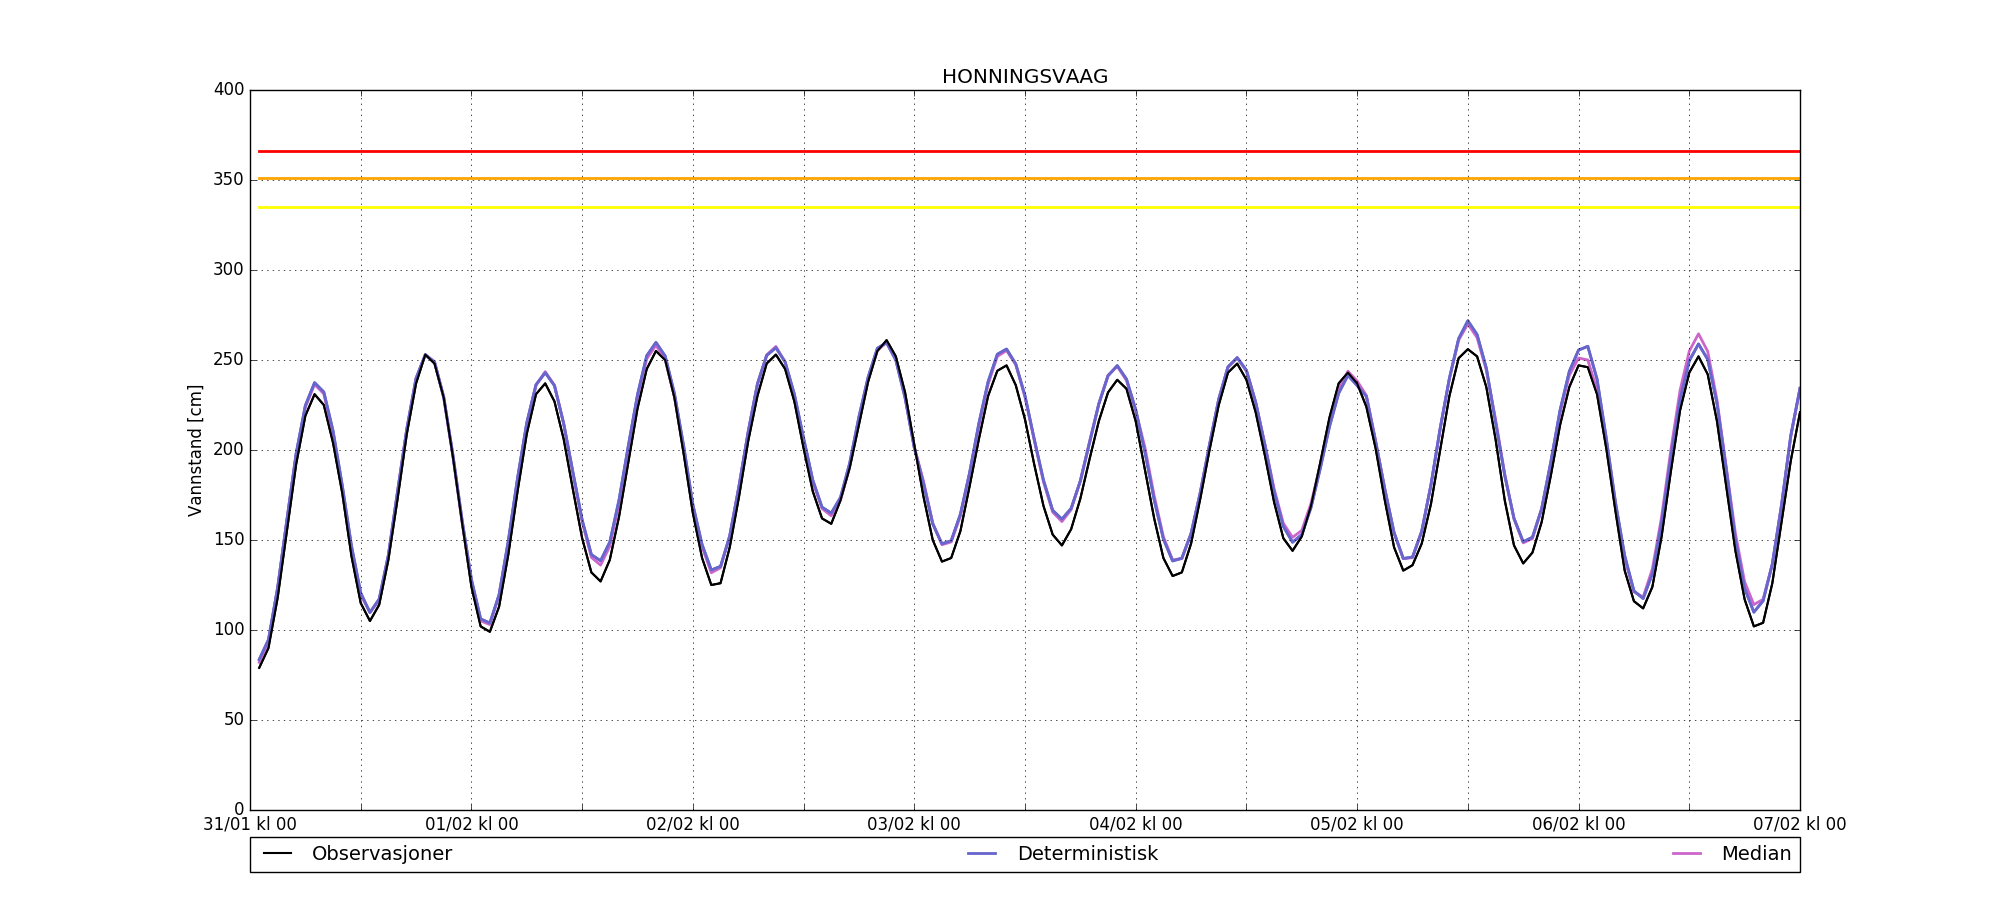Click the 03/02 kl 00 date label

[x=913, y=825]
